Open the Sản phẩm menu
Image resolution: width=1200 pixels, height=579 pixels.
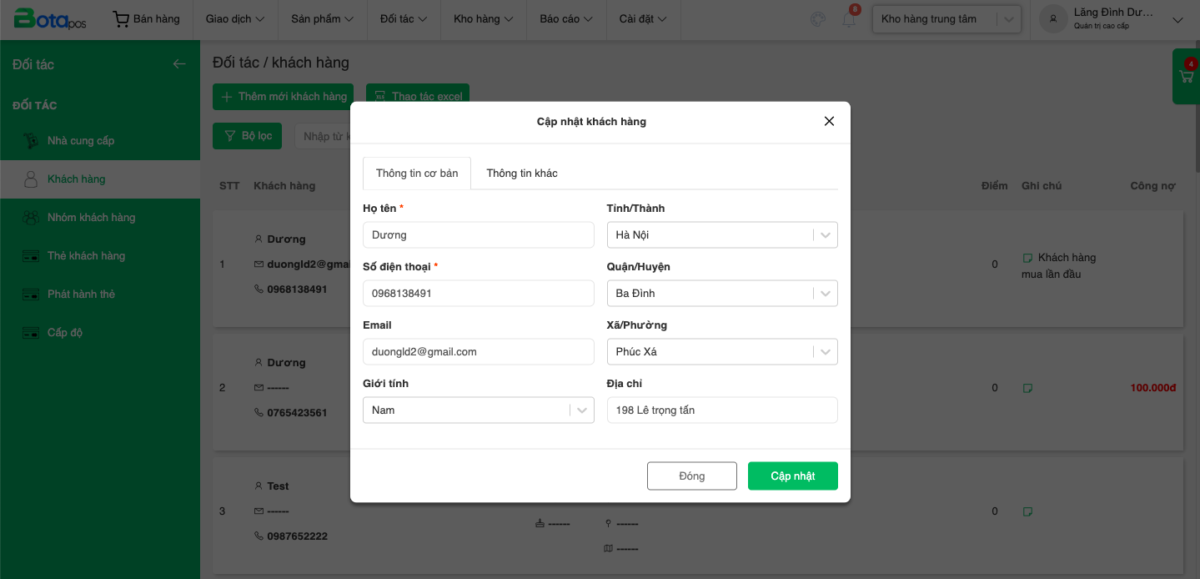322,19
